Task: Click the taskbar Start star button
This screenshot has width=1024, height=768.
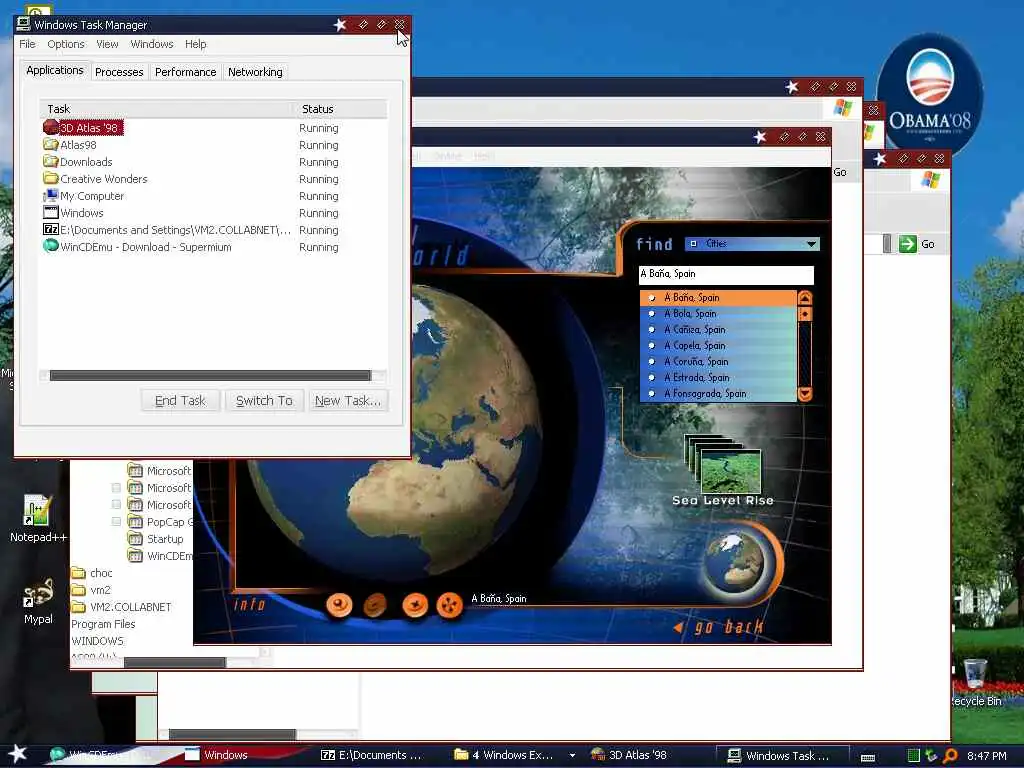Action: click(x=17, y=754)
